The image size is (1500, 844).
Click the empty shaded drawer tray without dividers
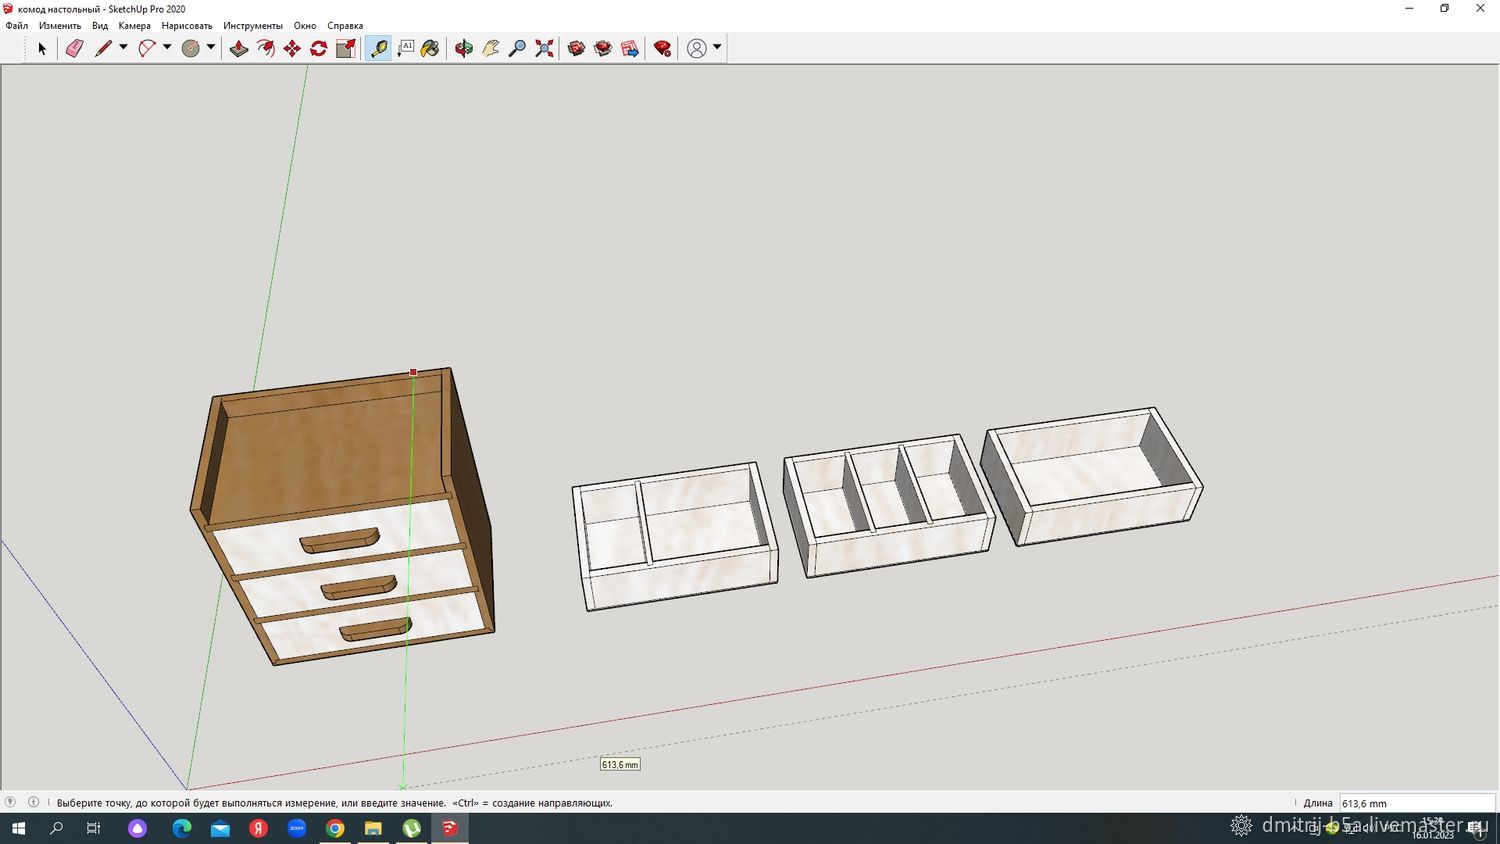point(1091,476)
